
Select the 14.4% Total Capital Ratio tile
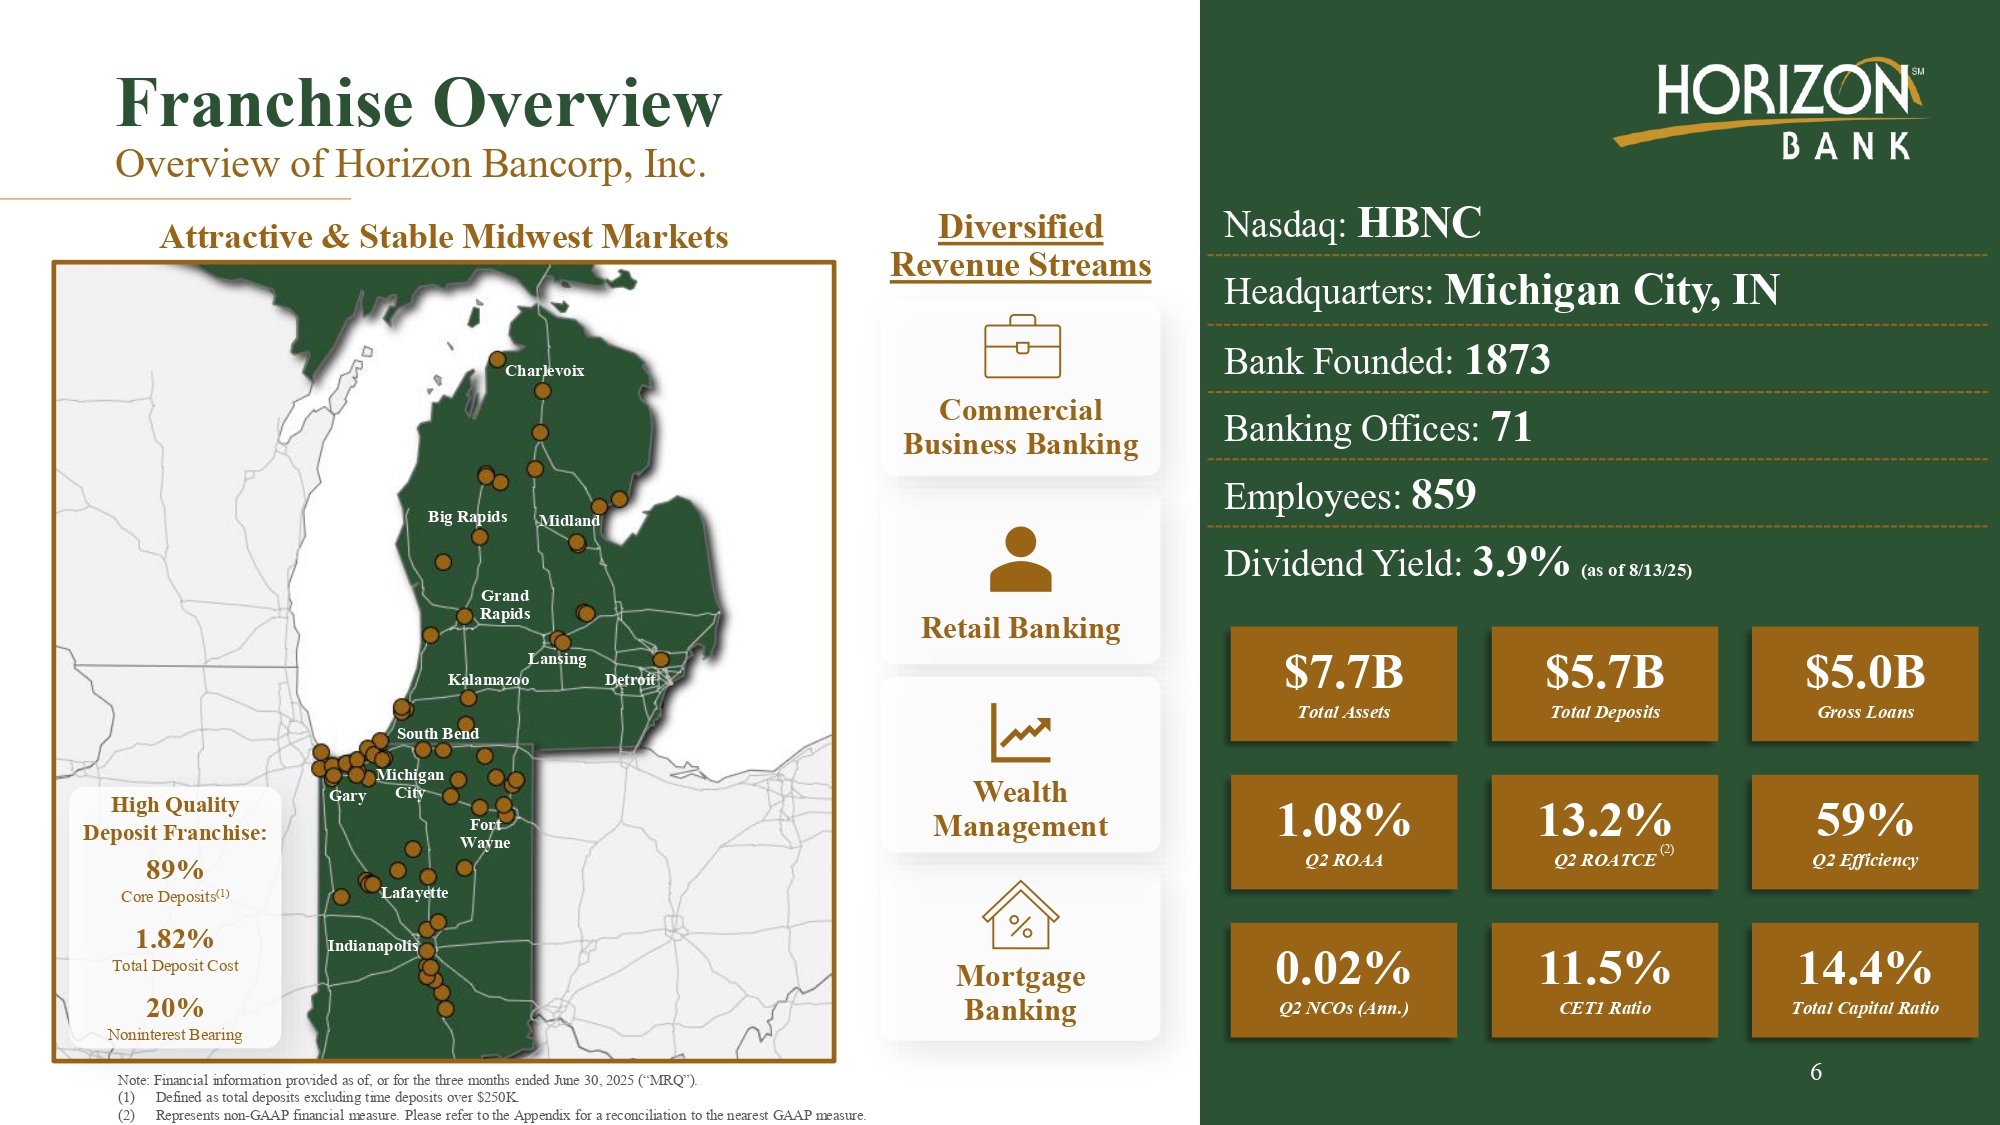pos(1864,981)
